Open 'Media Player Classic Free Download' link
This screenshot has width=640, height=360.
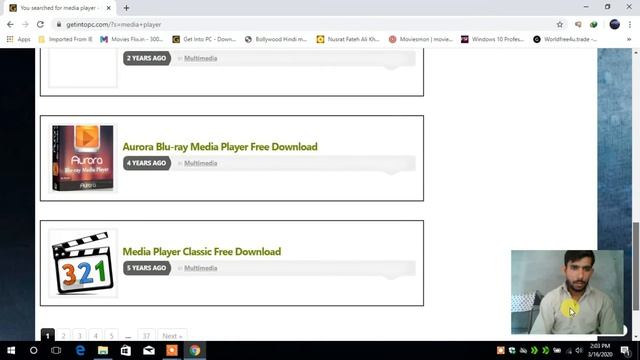point(202,251)
